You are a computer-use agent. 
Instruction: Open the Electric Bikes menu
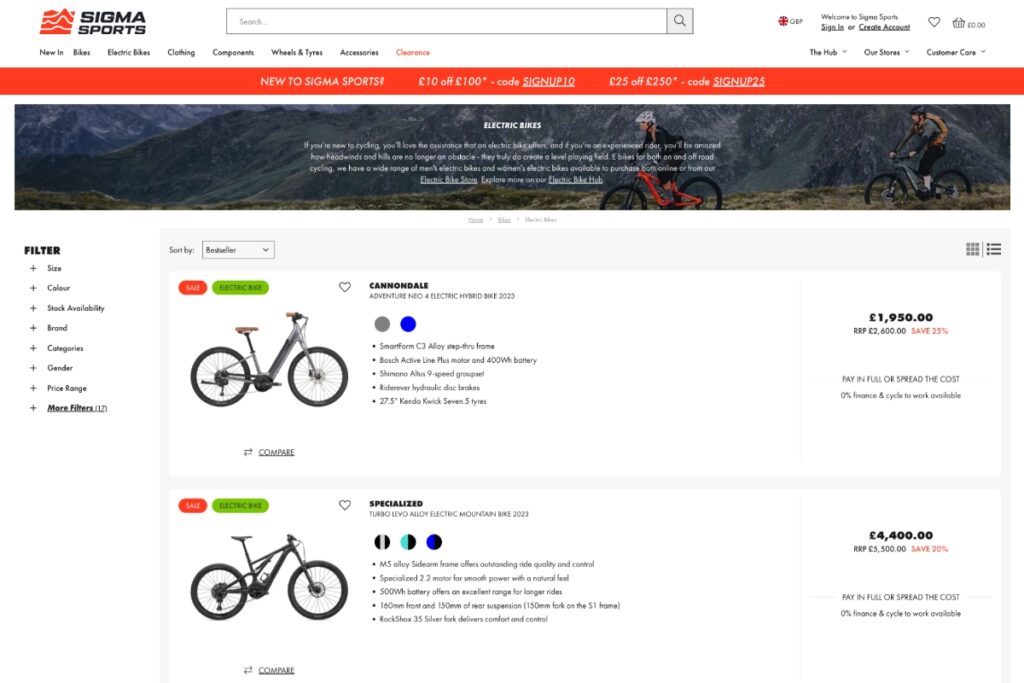tap(129, 52)
